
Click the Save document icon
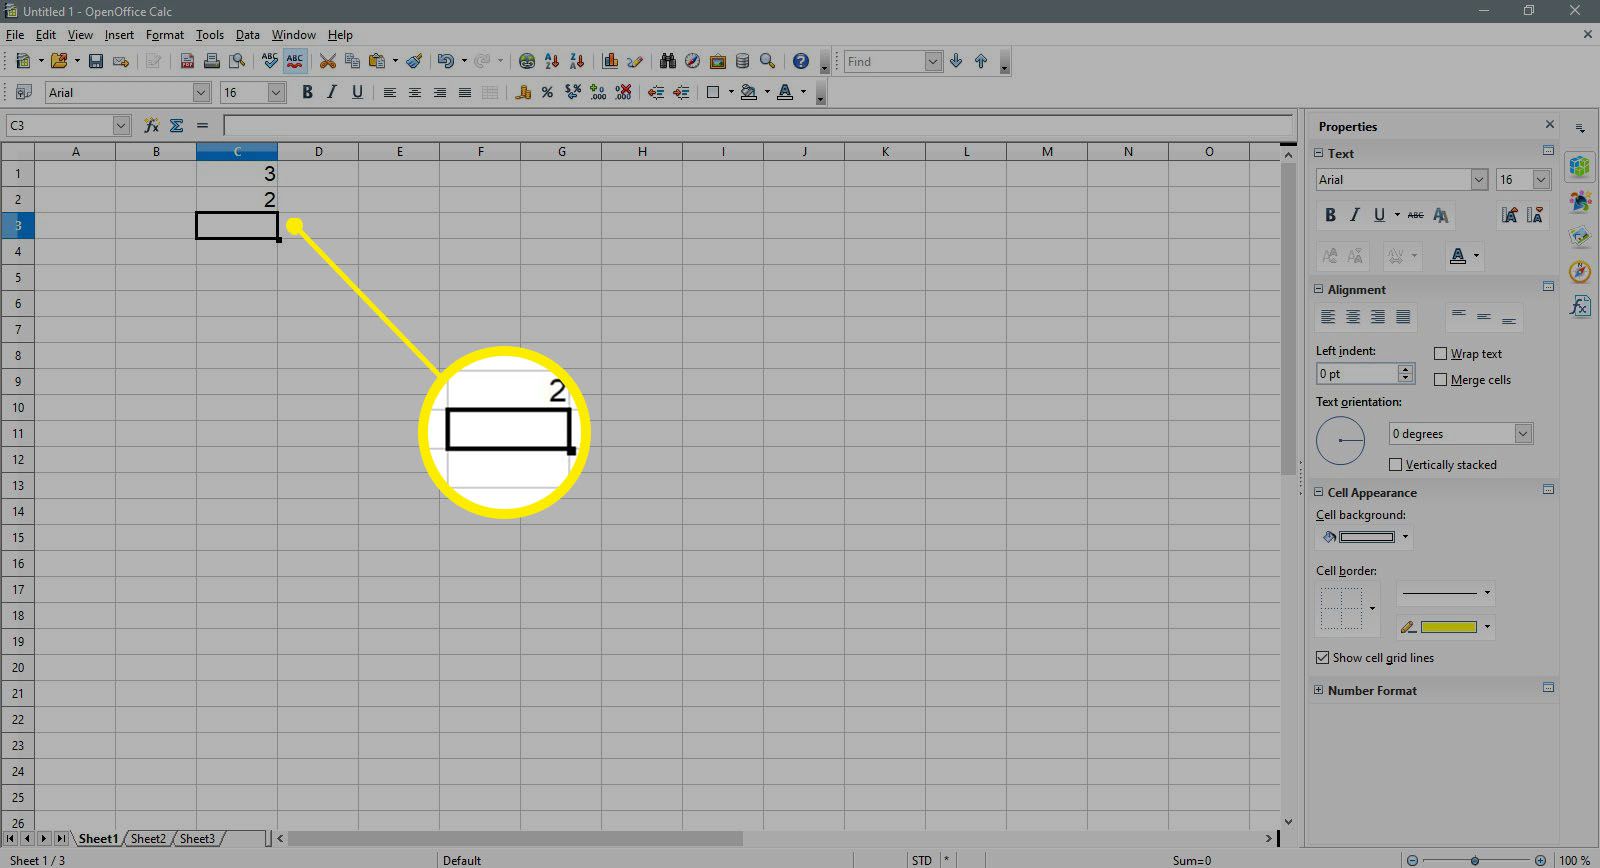tap(96, 62)
